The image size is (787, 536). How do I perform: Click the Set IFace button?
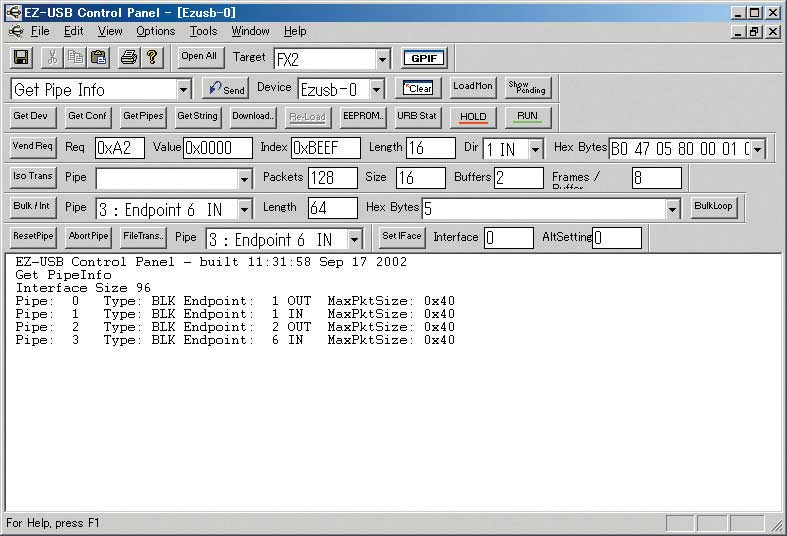pyautogui.click(x=402, y=237)
